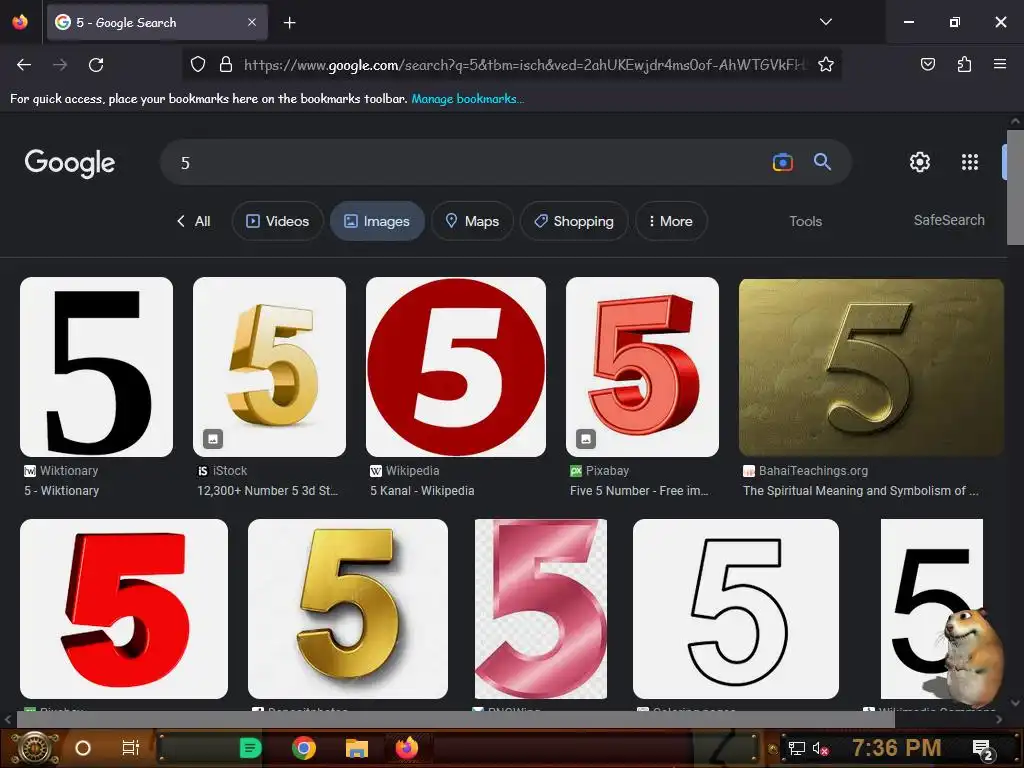Open 5 Kanal red circle image

pyautogui.click(x=456, y=367)
